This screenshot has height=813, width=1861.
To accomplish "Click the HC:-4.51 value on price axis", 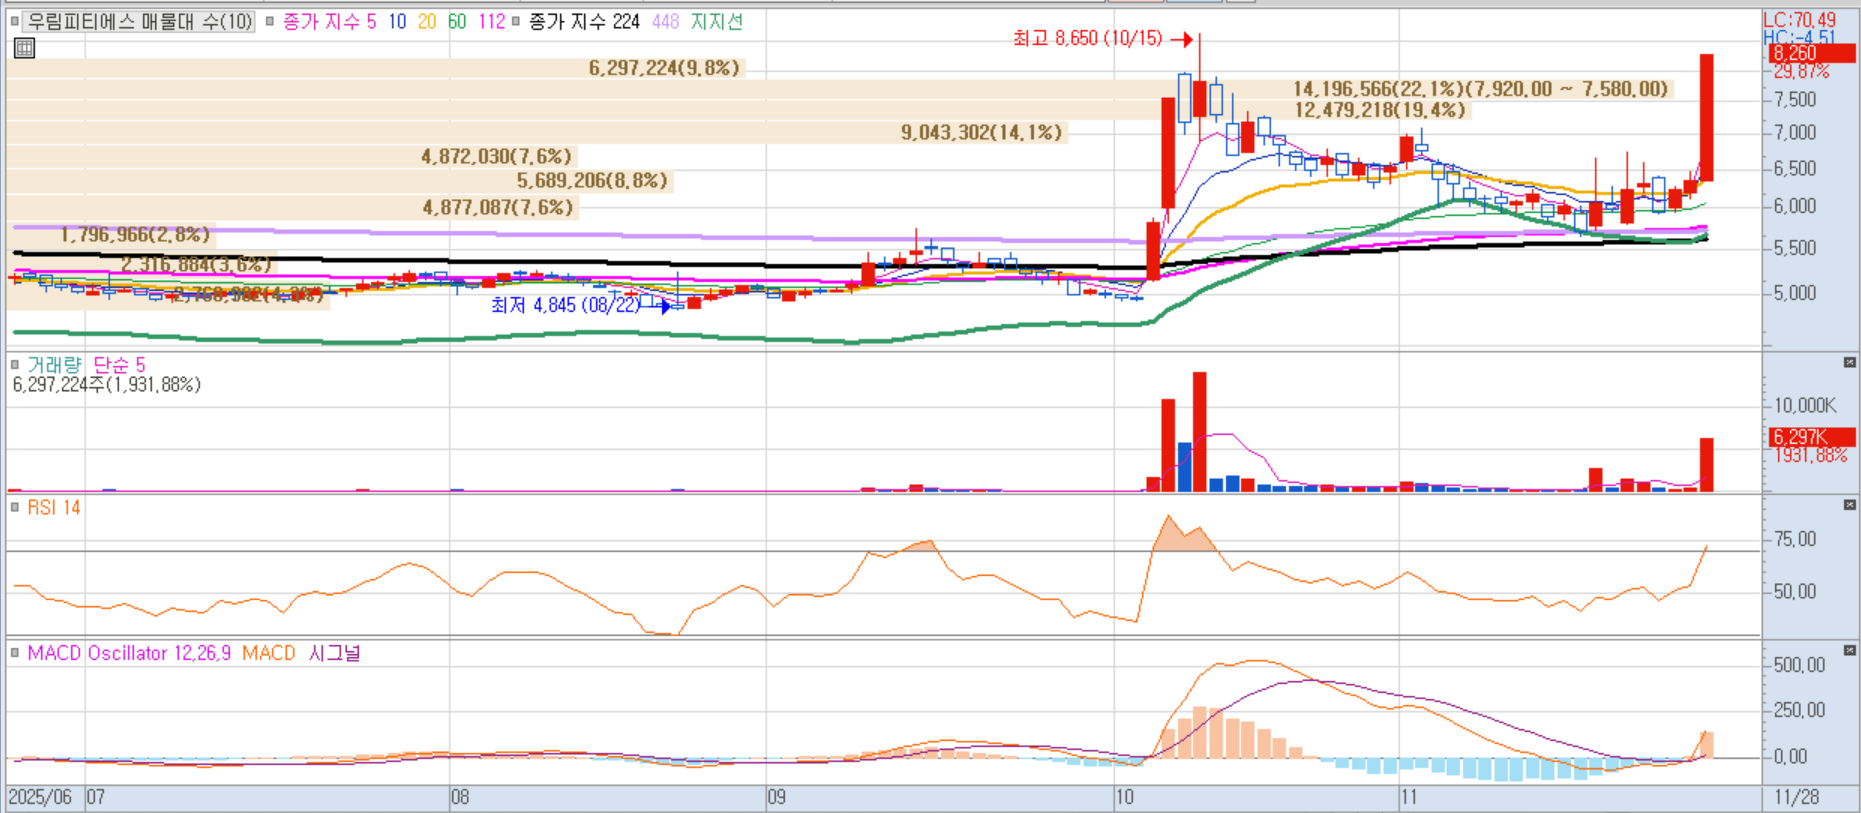I will [x=1800, y=38].
